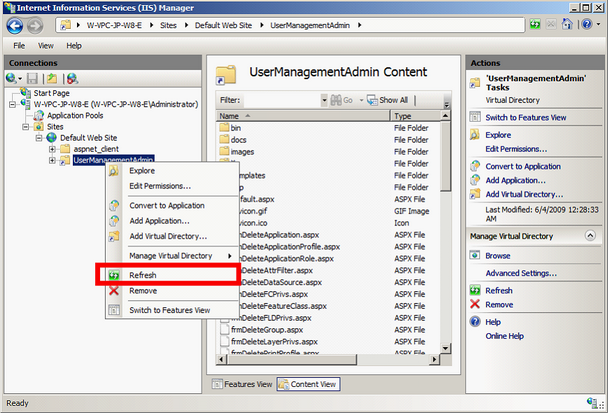Click the Filter text field
Screen dimensions: 608x413
pos(282,100)
